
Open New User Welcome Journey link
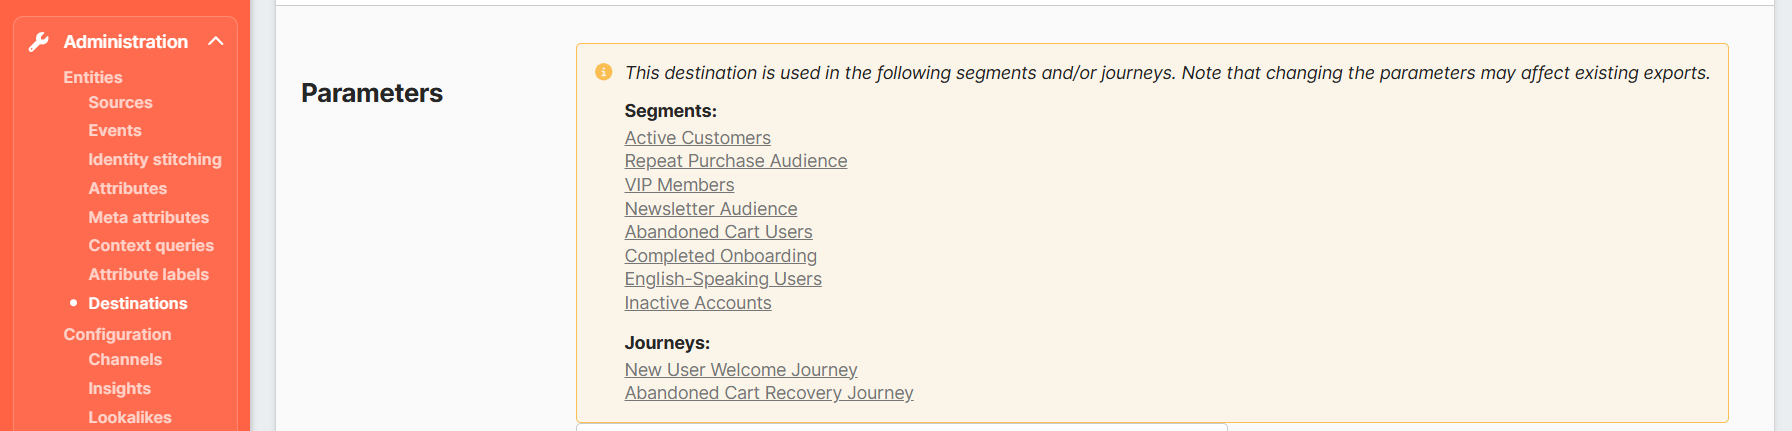click(x=740, y=370)
